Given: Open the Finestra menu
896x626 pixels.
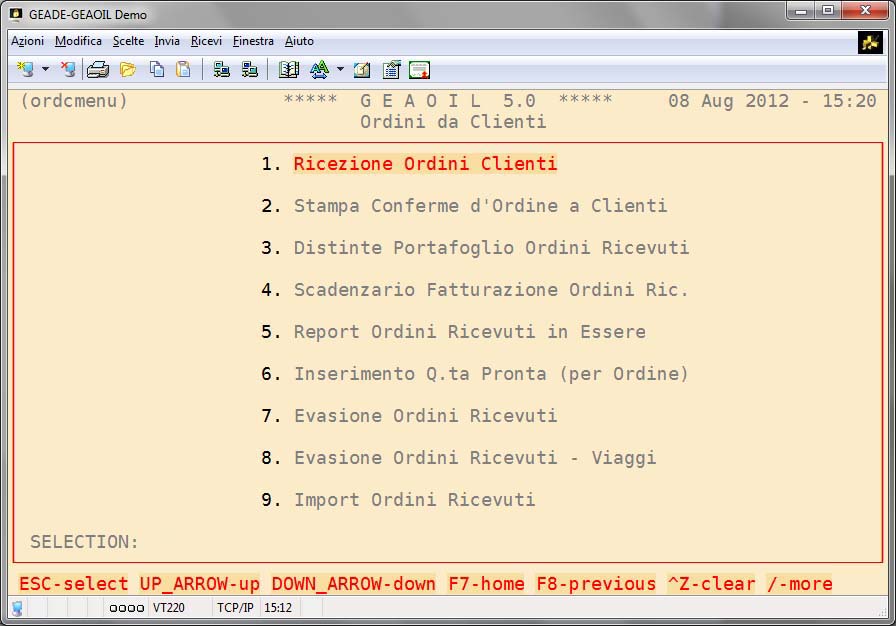Looking at the screenshot, I should pyautogui.click(x=253, y=41).
